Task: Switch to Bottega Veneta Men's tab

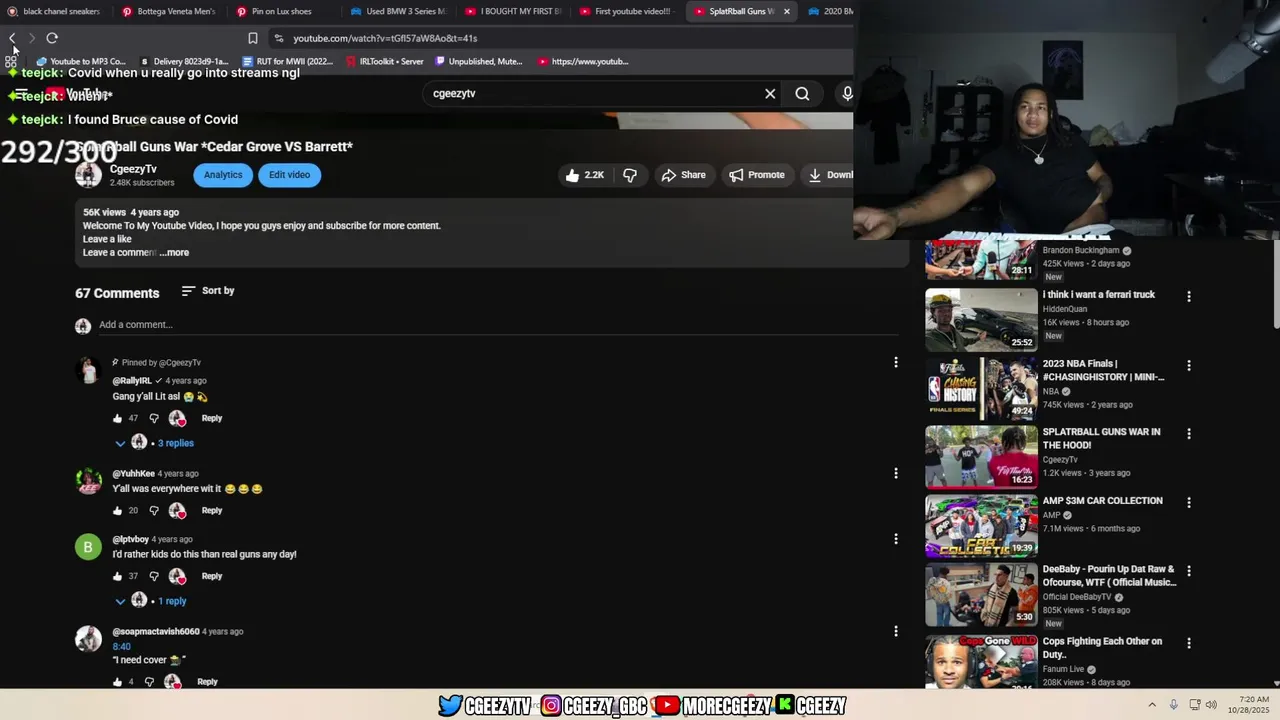Action: [x=168, y=12]
